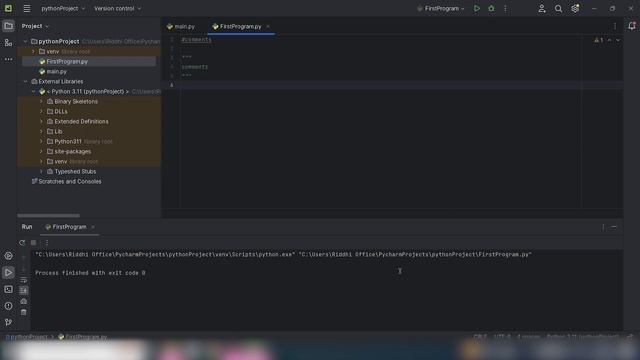Screen dimensions: 640x360
Task: Hide the Run tool window
Action: pos(614,227)
